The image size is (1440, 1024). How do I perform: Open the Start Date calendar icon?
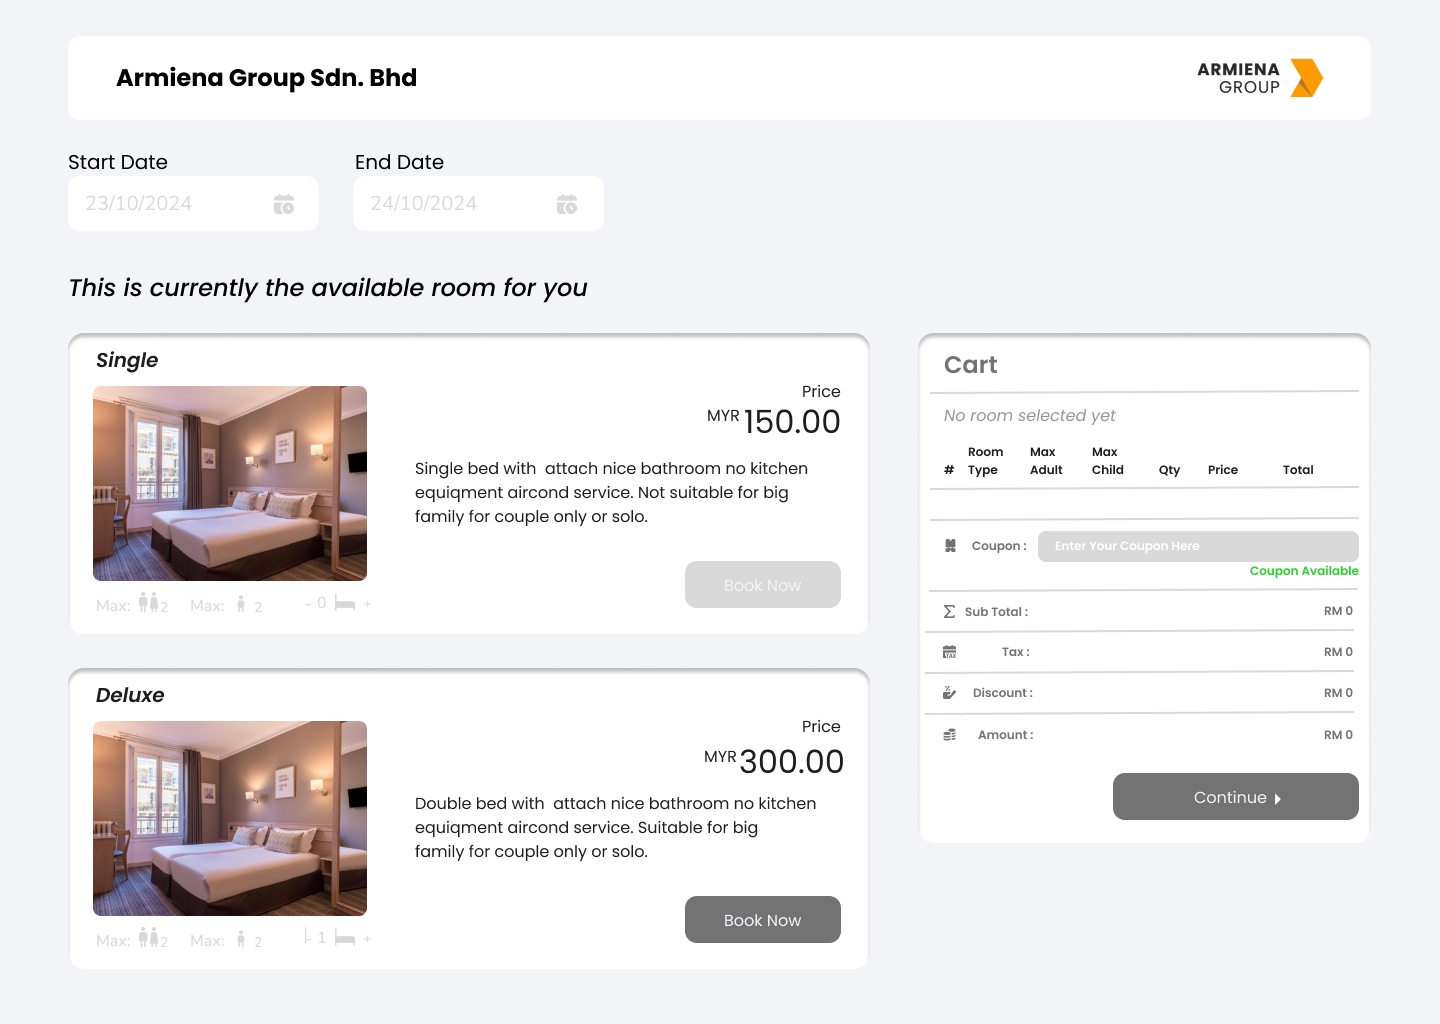pyautogui.click(x=284, y=204)
